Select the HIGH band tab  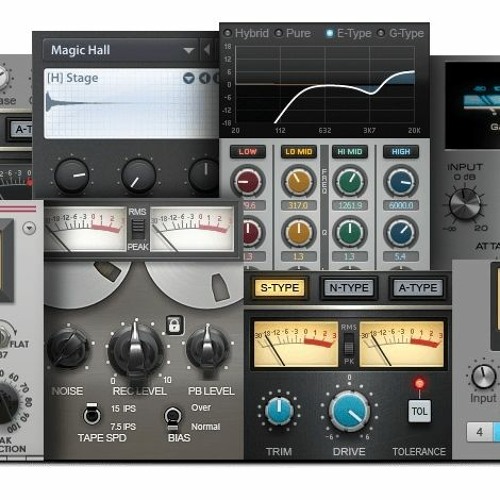pyautogui.click(x=401, y=152)
